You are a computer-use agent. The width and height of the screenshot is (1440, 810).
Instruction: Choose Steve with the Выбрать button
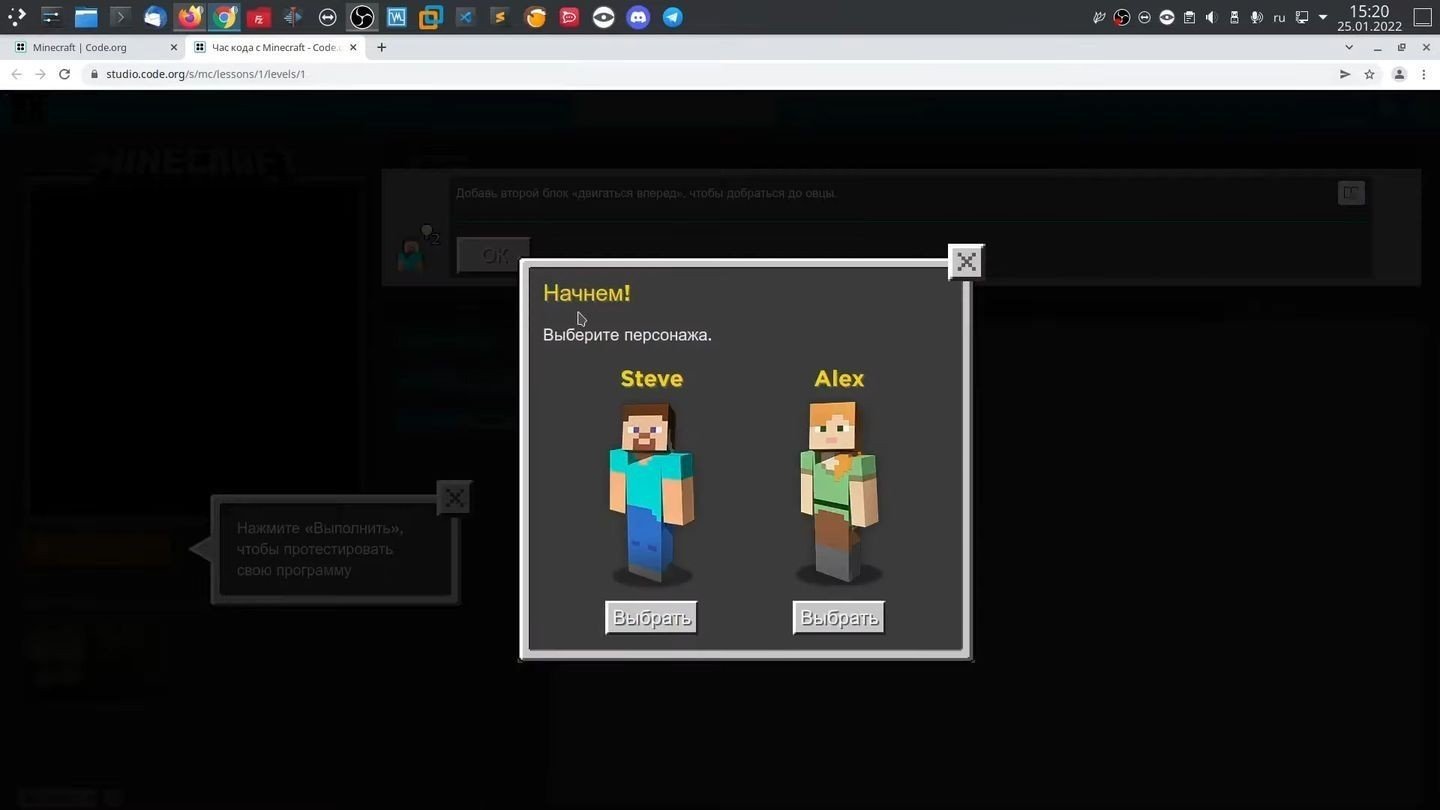[651, 617]
